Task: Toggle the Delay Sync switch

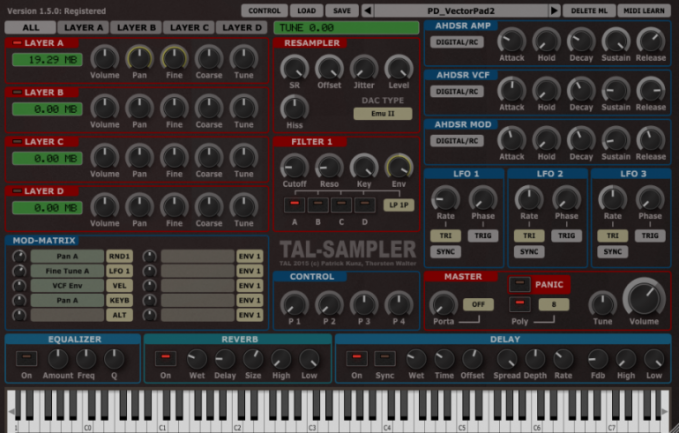Action: click(385, 358)
